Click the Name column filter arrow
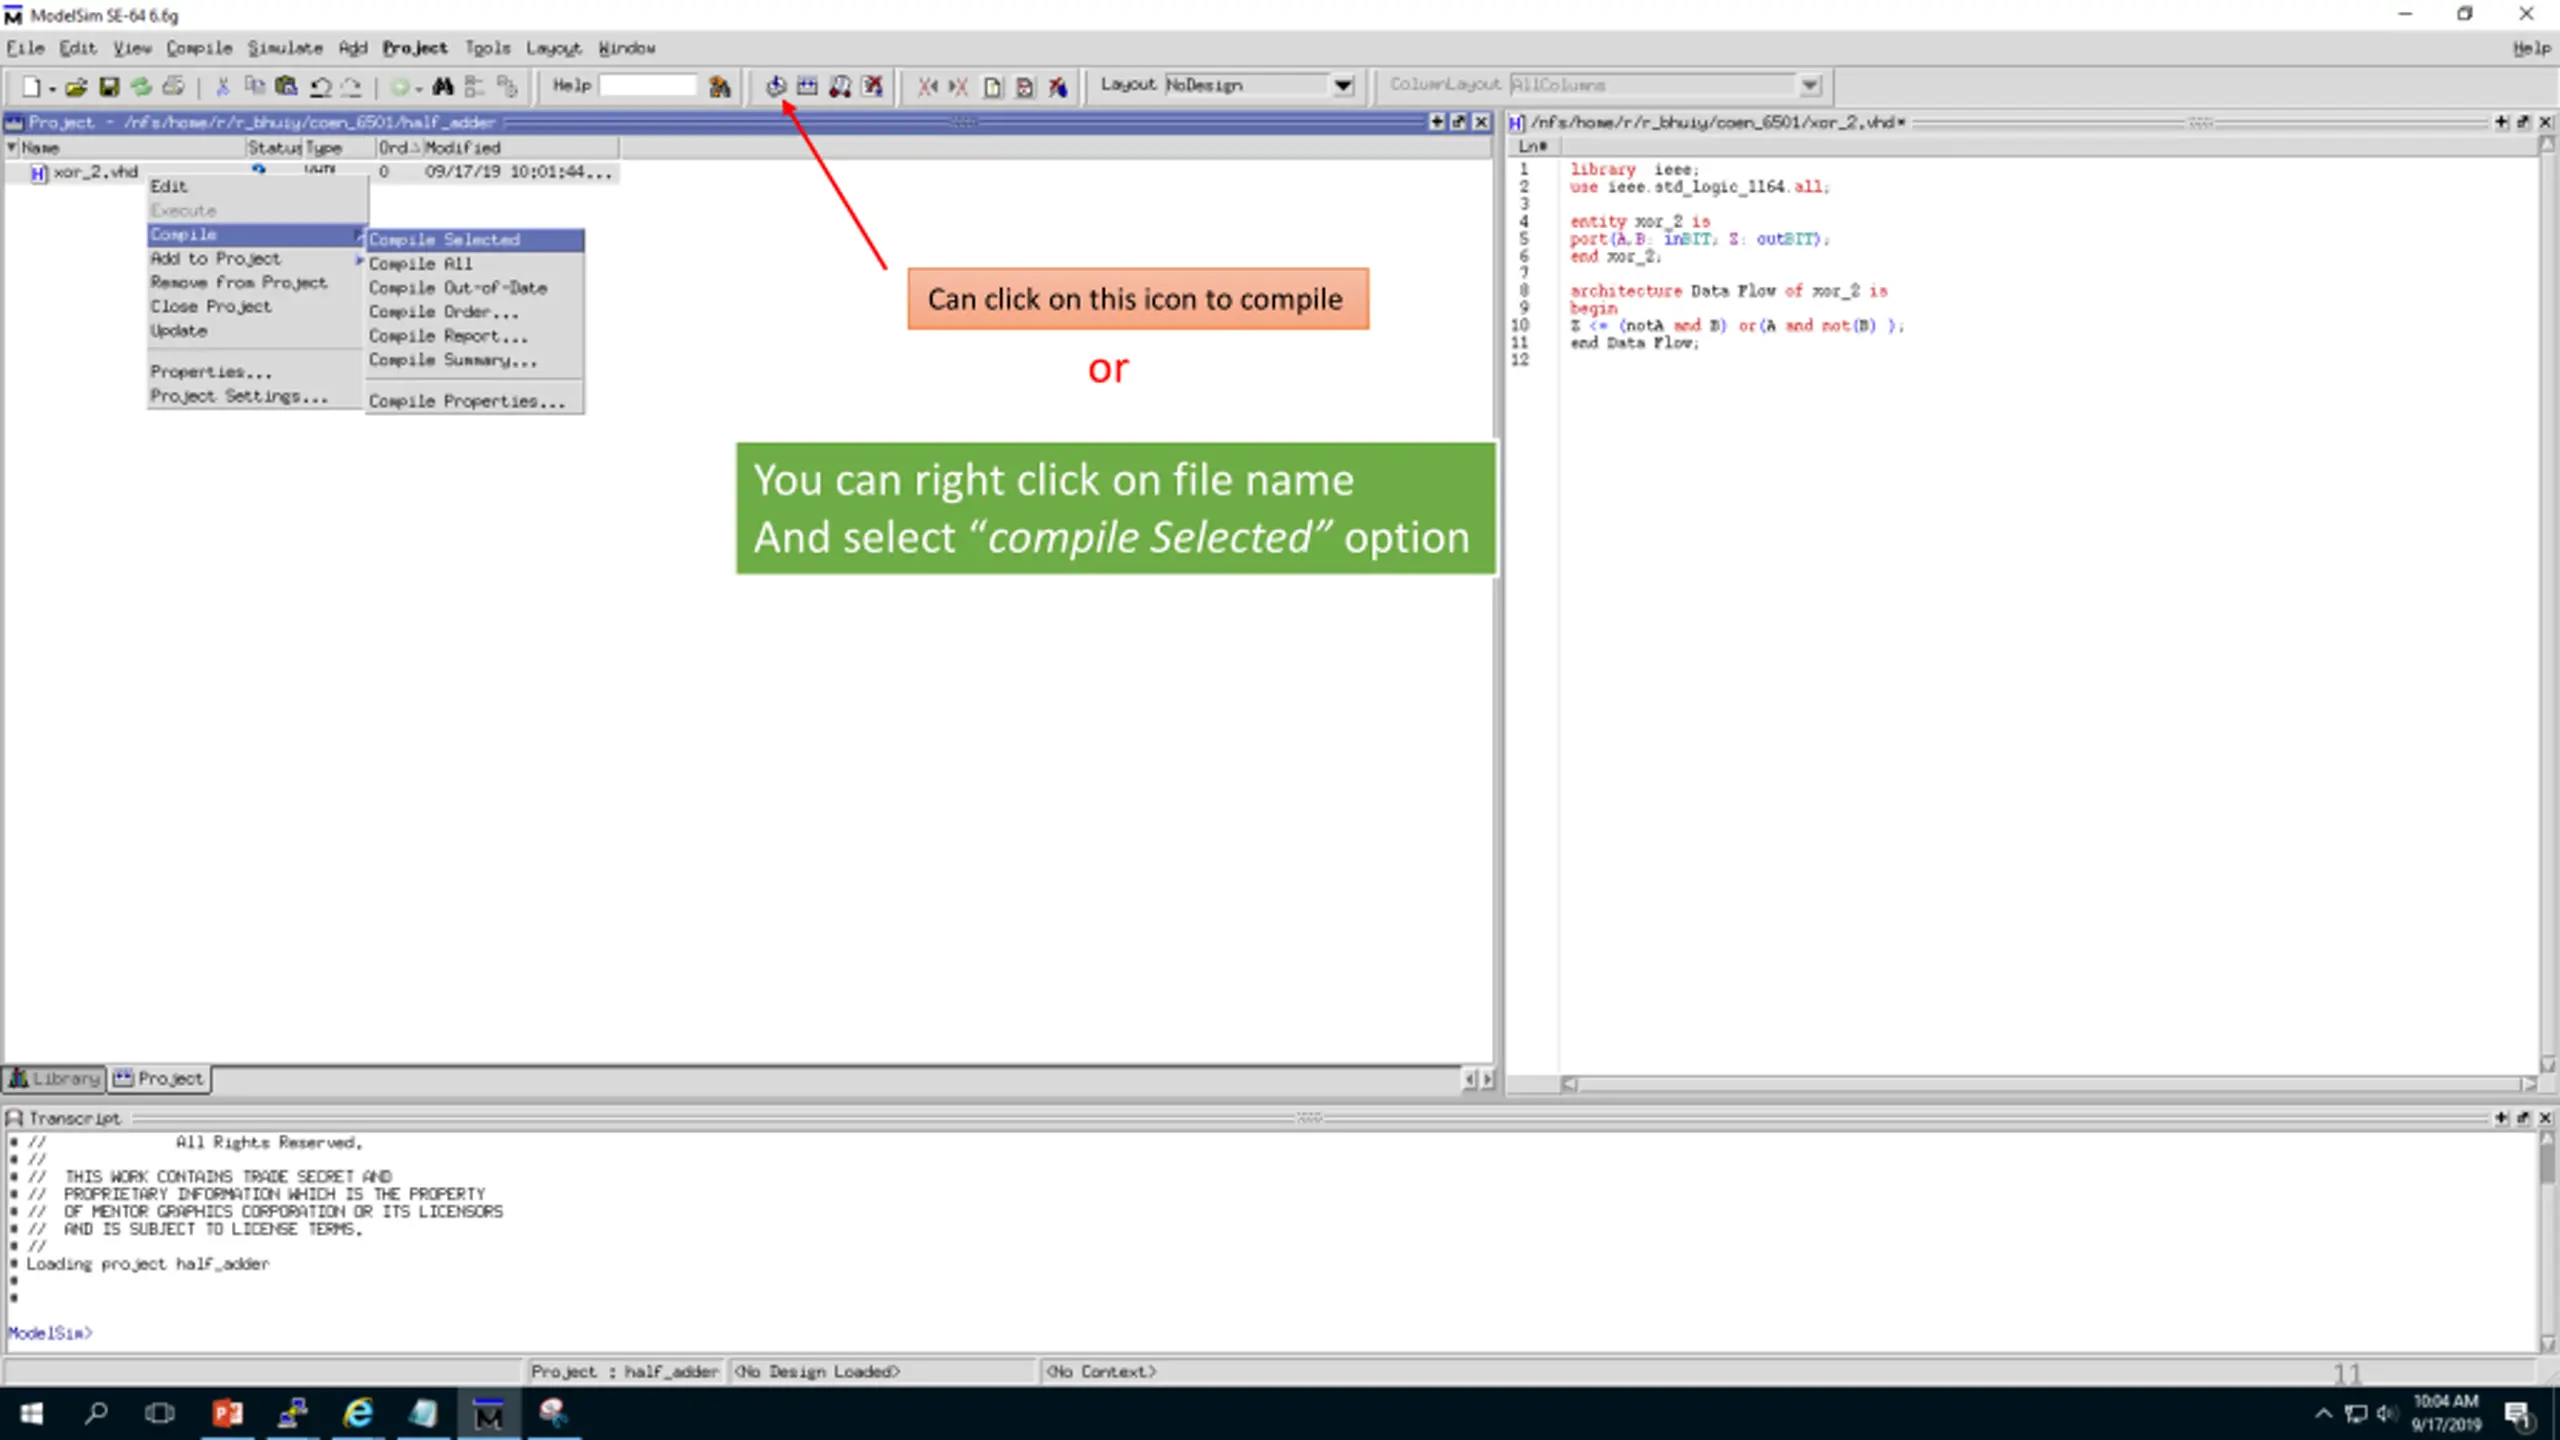This screenshot has height=1440, width=2560. click(12, 147)
